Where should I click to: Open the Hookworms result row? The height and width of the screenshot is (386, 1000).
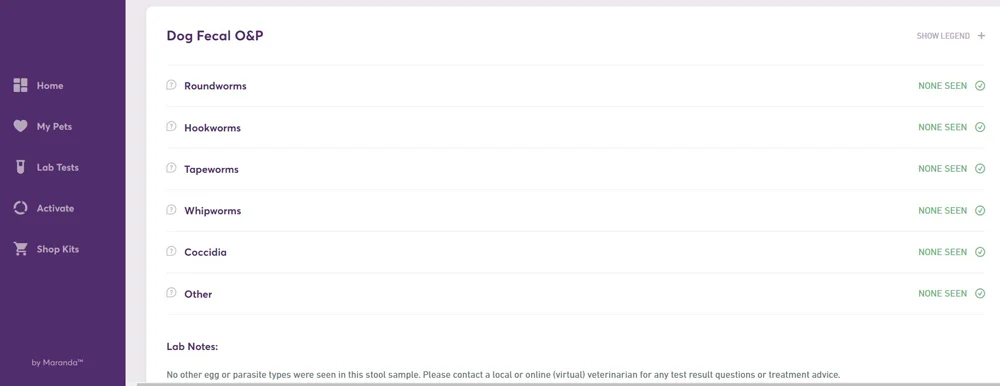[x=576, y=128]
